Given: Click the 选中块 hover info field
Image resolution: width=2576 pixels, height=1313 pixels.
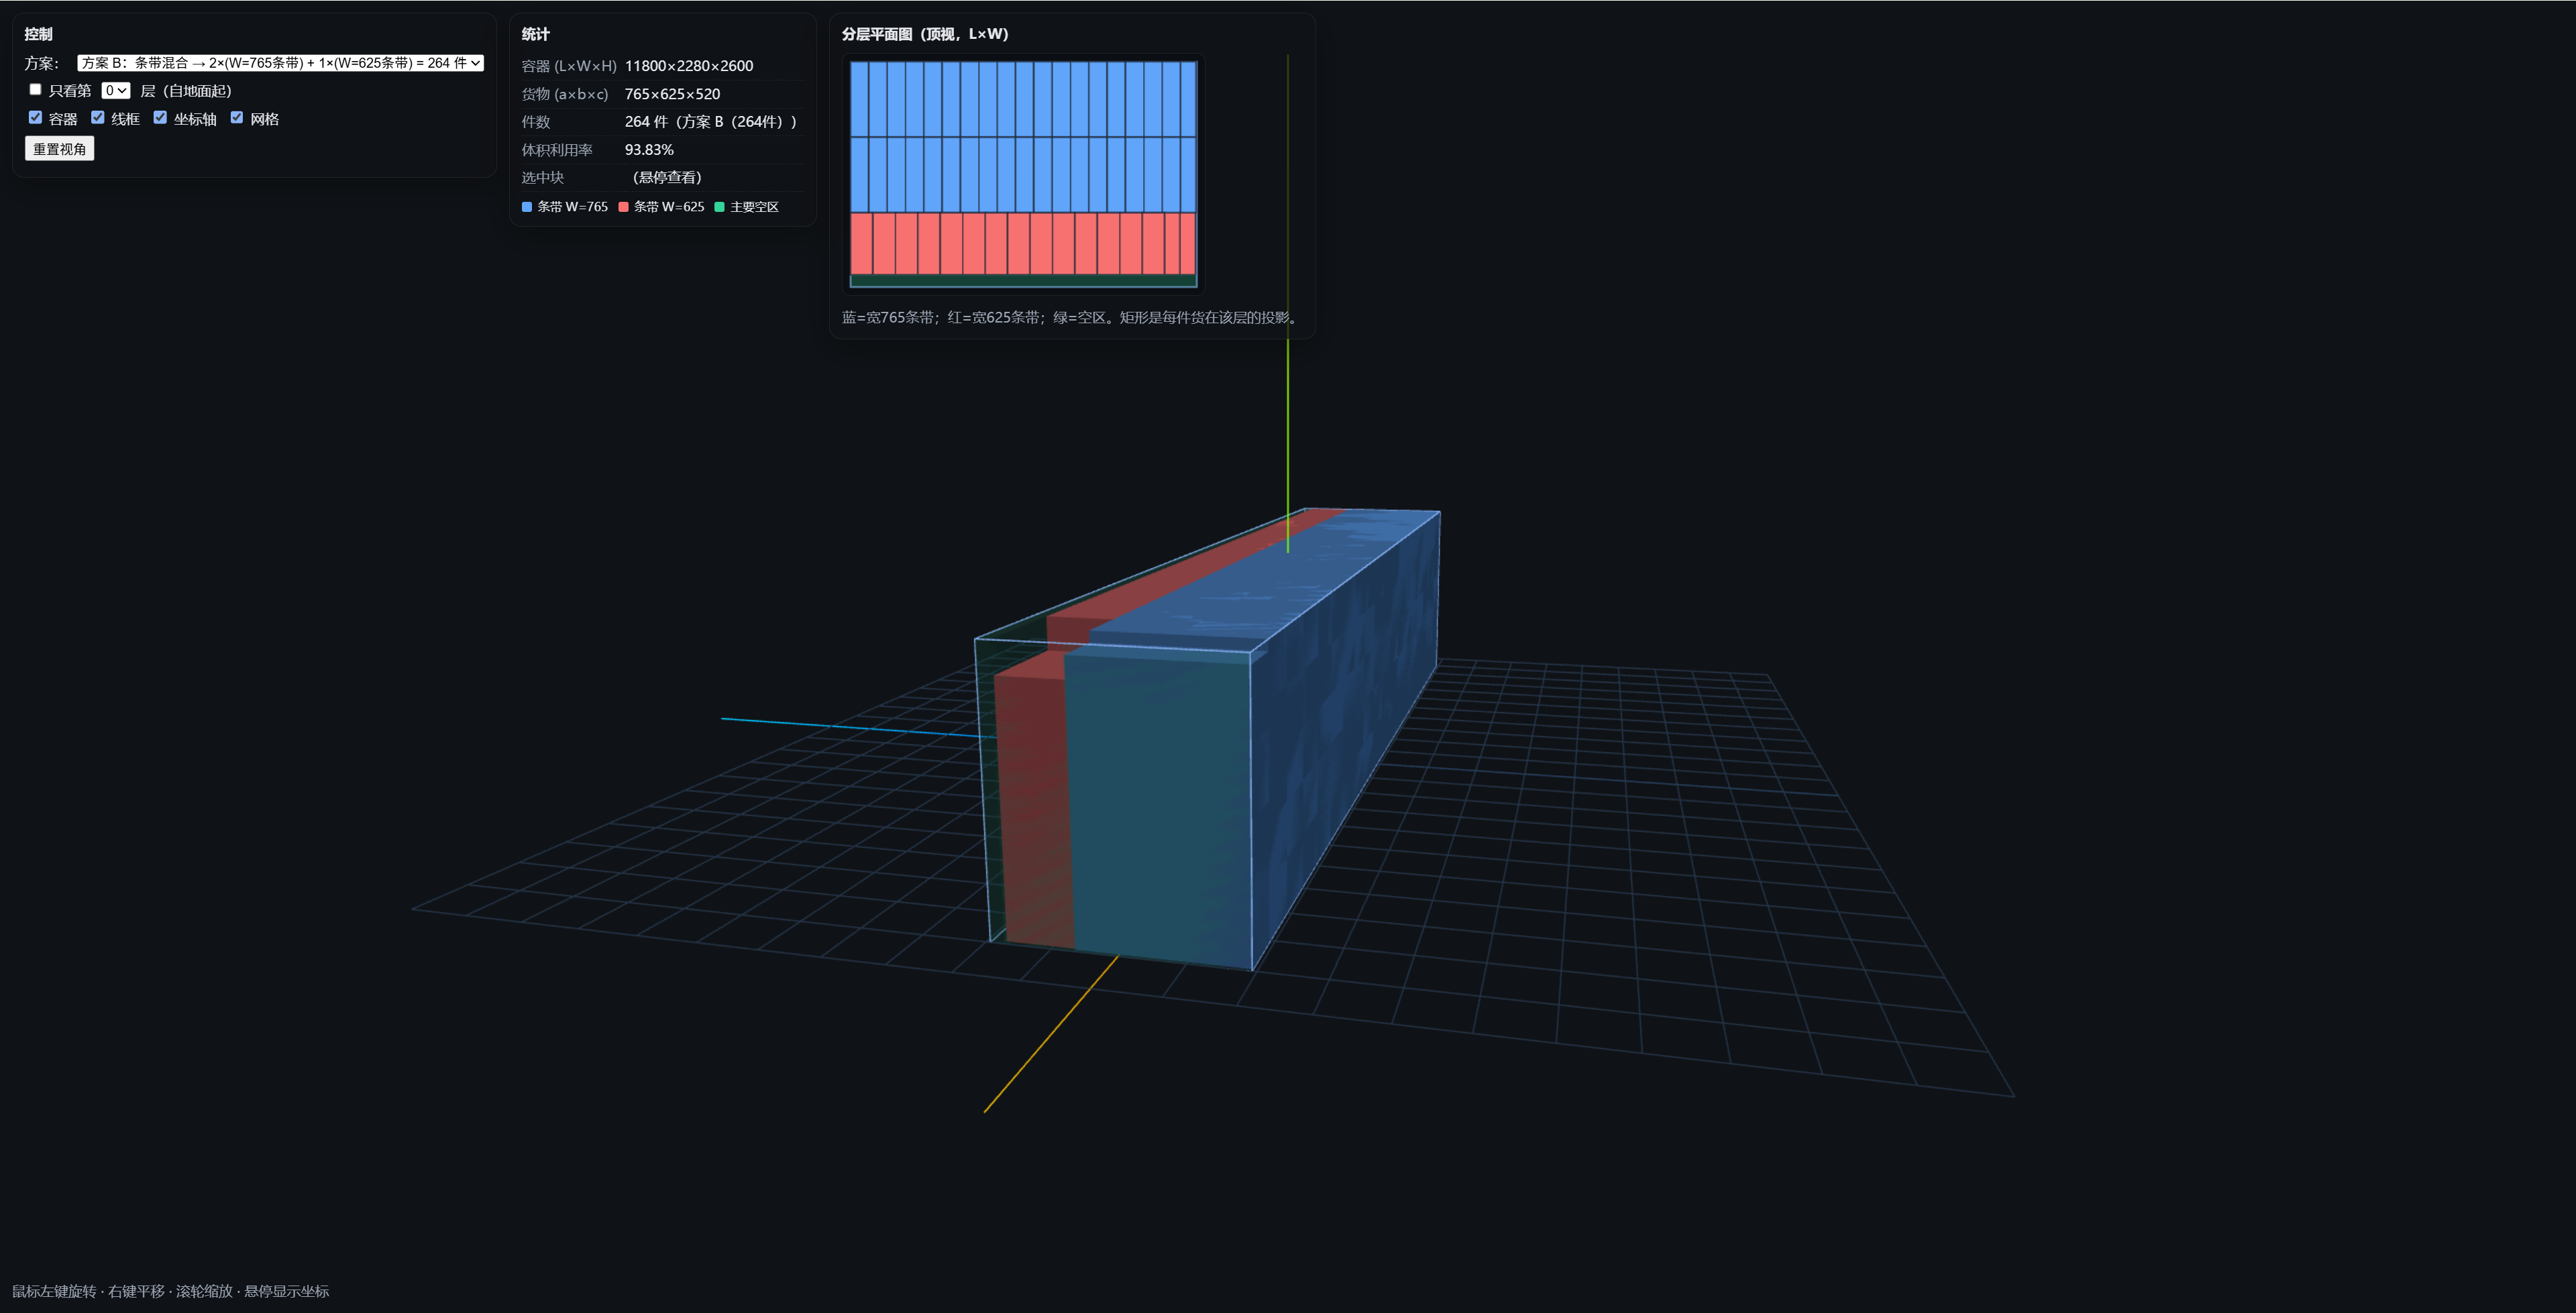Looking at the screenshot, I should pyautogui.click(x=667, y=178).
